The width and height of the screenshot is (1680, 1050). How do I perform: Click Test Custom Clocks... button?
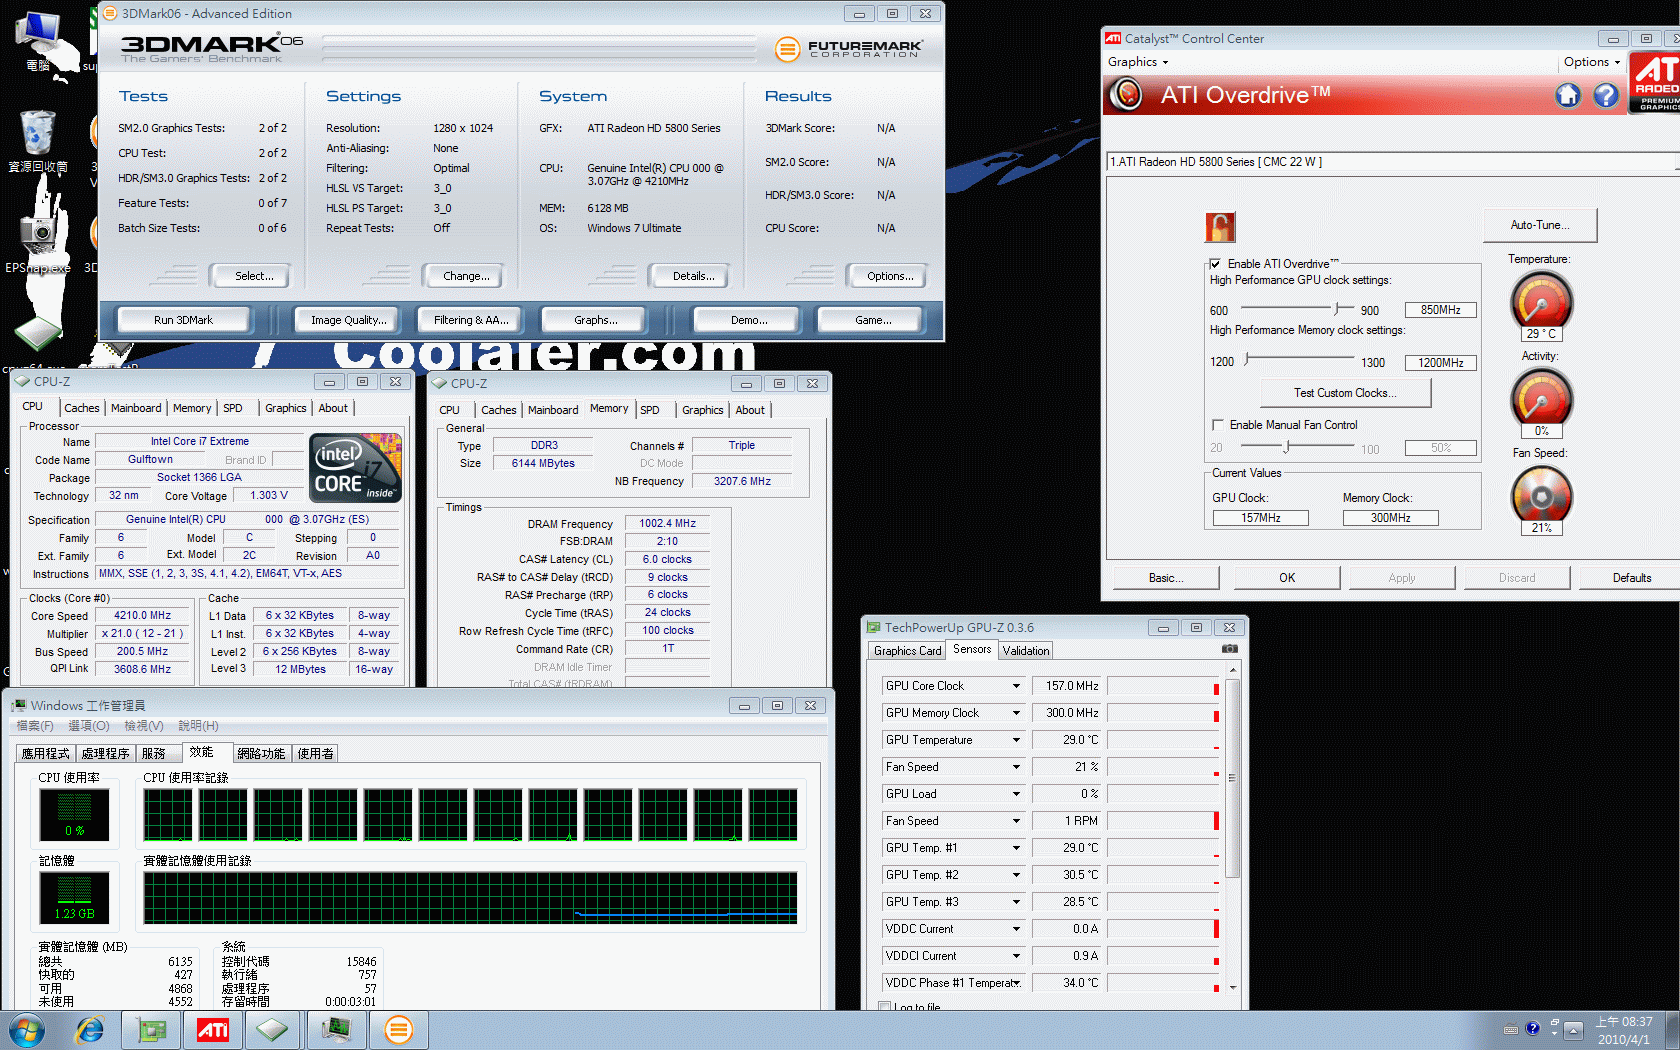click(1345, 393)
